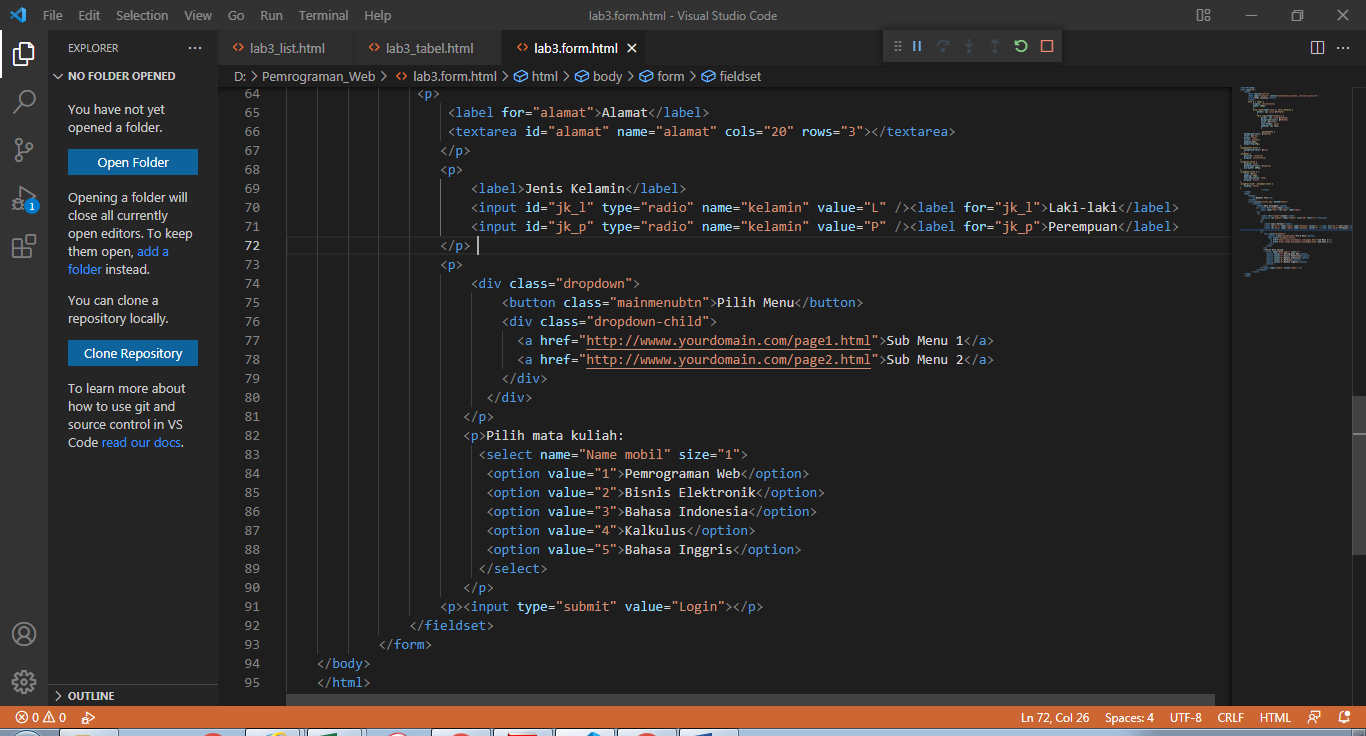
Task: Switch to lab3_tabel.html tab
Action: click(x=429, y=48)
